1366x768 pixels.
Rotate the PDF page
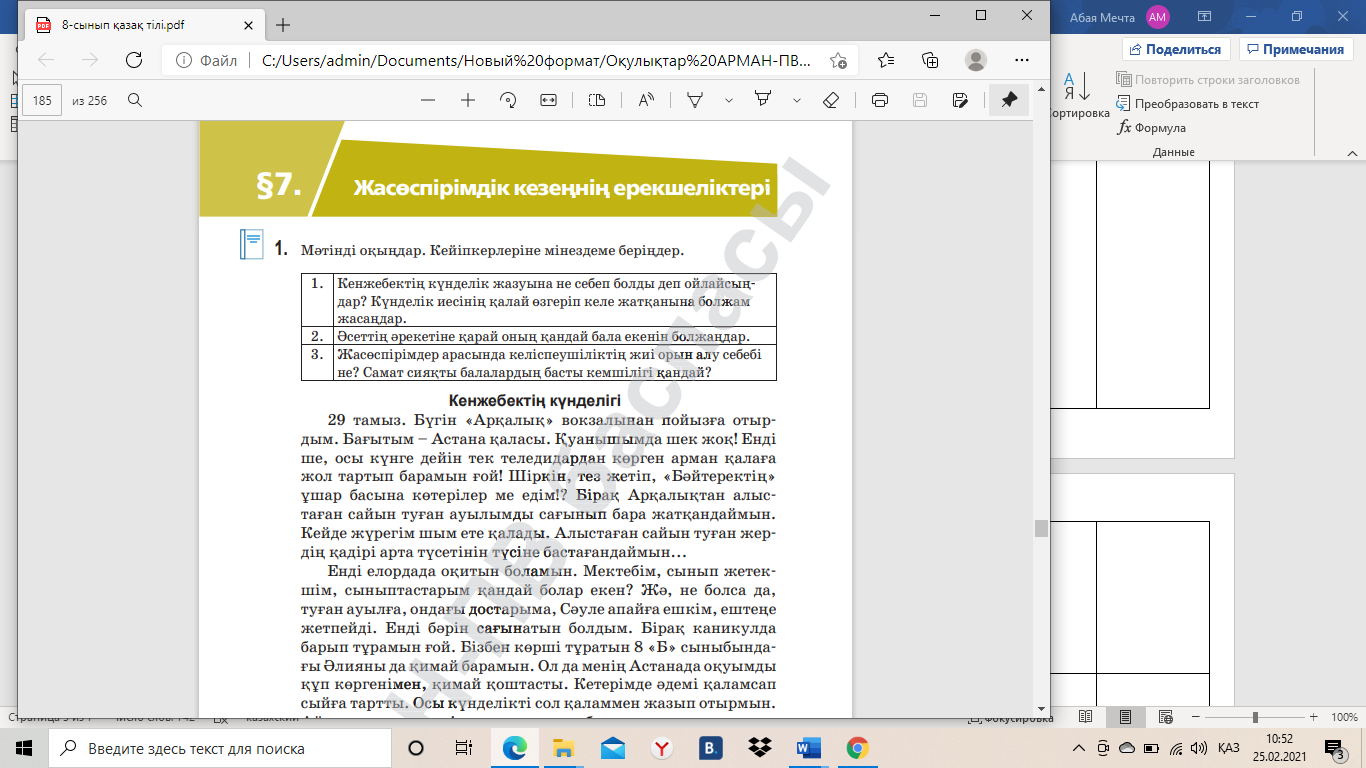tap(508, 100)
